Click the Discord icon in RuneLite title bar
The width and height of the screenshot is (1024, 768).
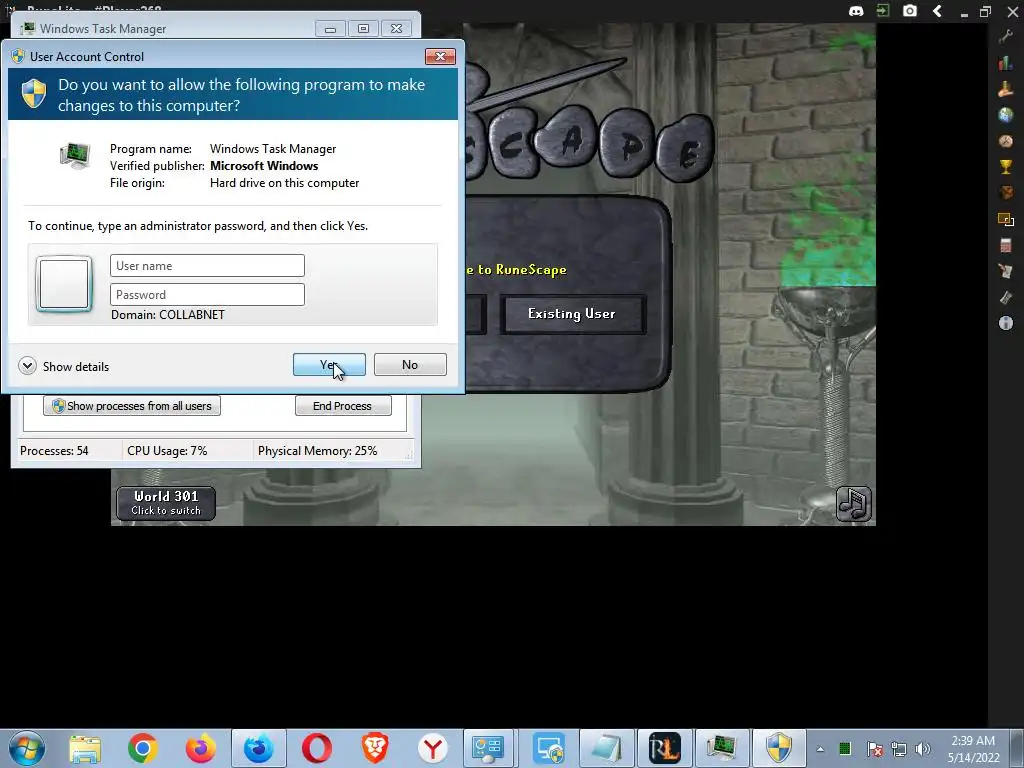tap(856, 11)
